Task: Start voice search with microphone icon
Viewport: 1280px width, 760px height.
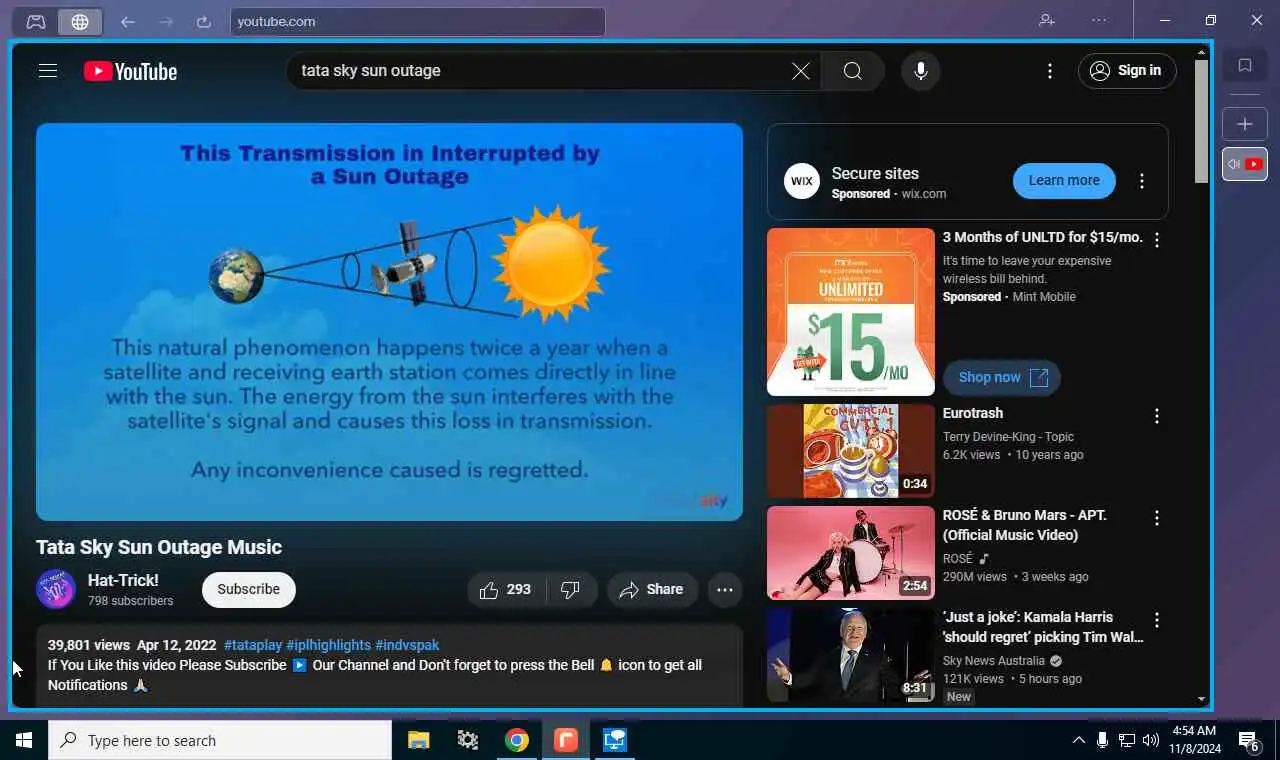Action: pyautogui.click(x=921, y=71)
